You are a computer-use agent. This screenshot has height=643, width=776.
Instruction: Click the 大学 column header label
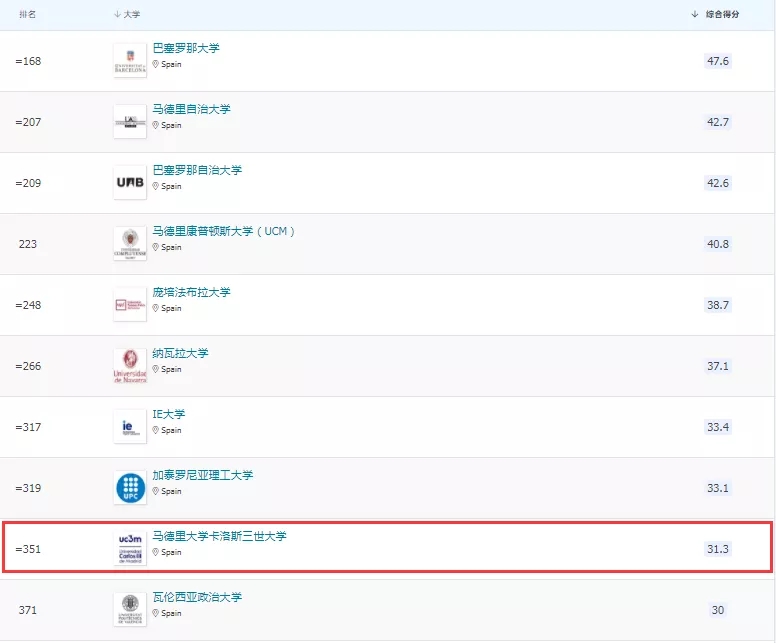pyautogui.click(x=132, y=14)
